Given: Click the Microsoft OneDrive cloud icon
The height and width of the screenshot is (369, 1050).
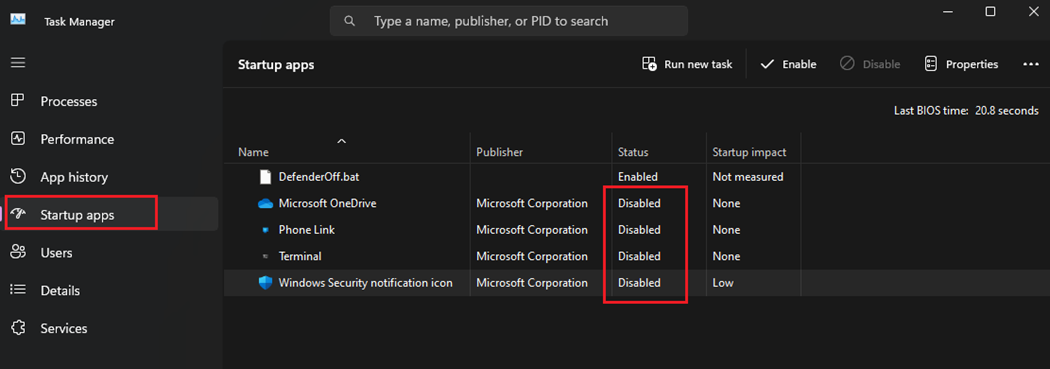Looking at the screenshot, I should coord(266,203).
